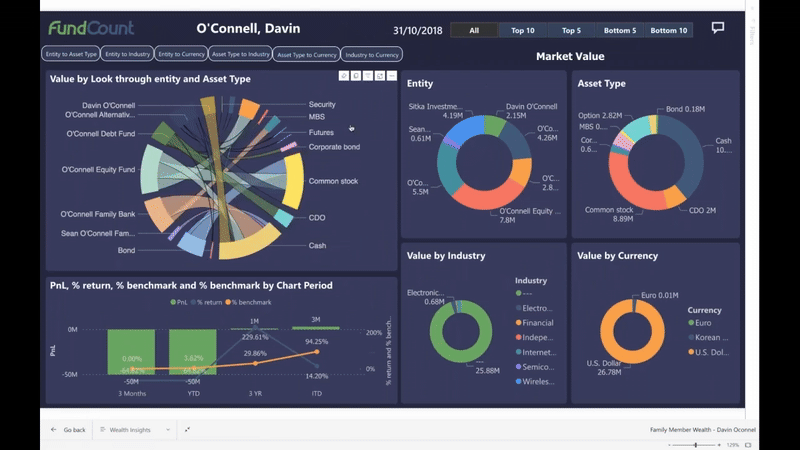Switch to Asset Type to Currency view
This screenshot has height=450, width=800.
[307, 55]
